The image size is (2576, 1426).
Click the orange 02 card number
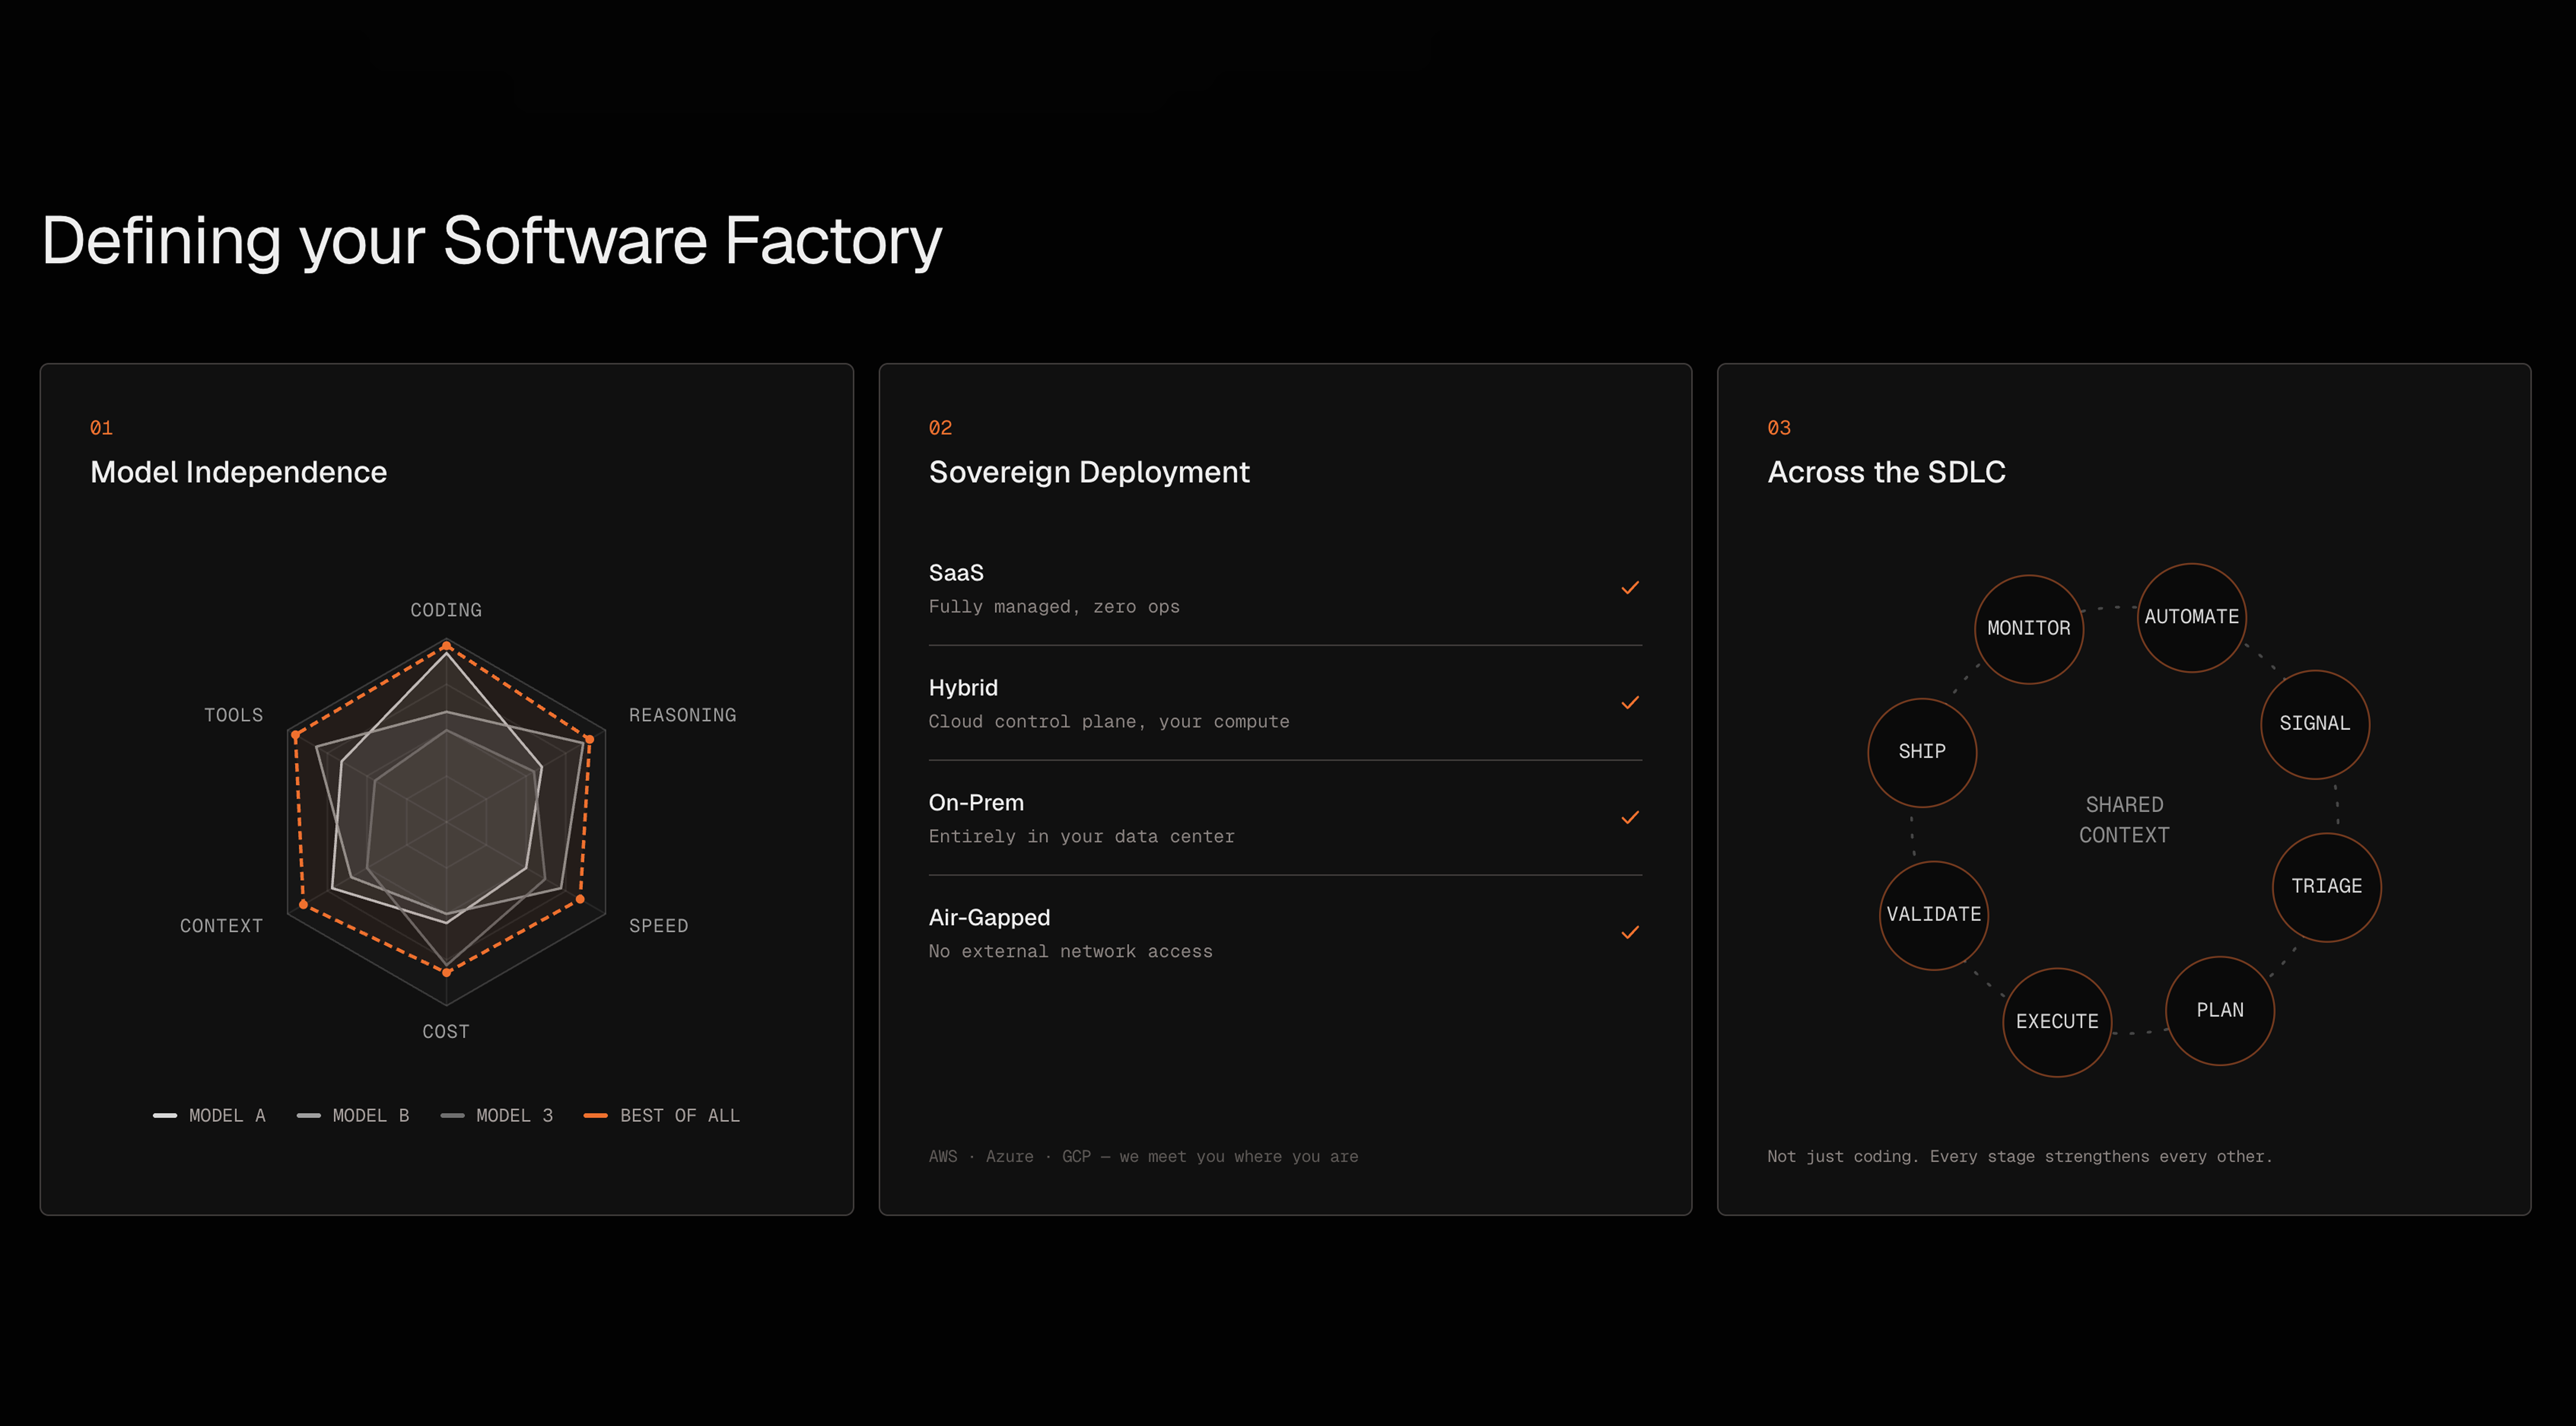[x=940, y=428]
